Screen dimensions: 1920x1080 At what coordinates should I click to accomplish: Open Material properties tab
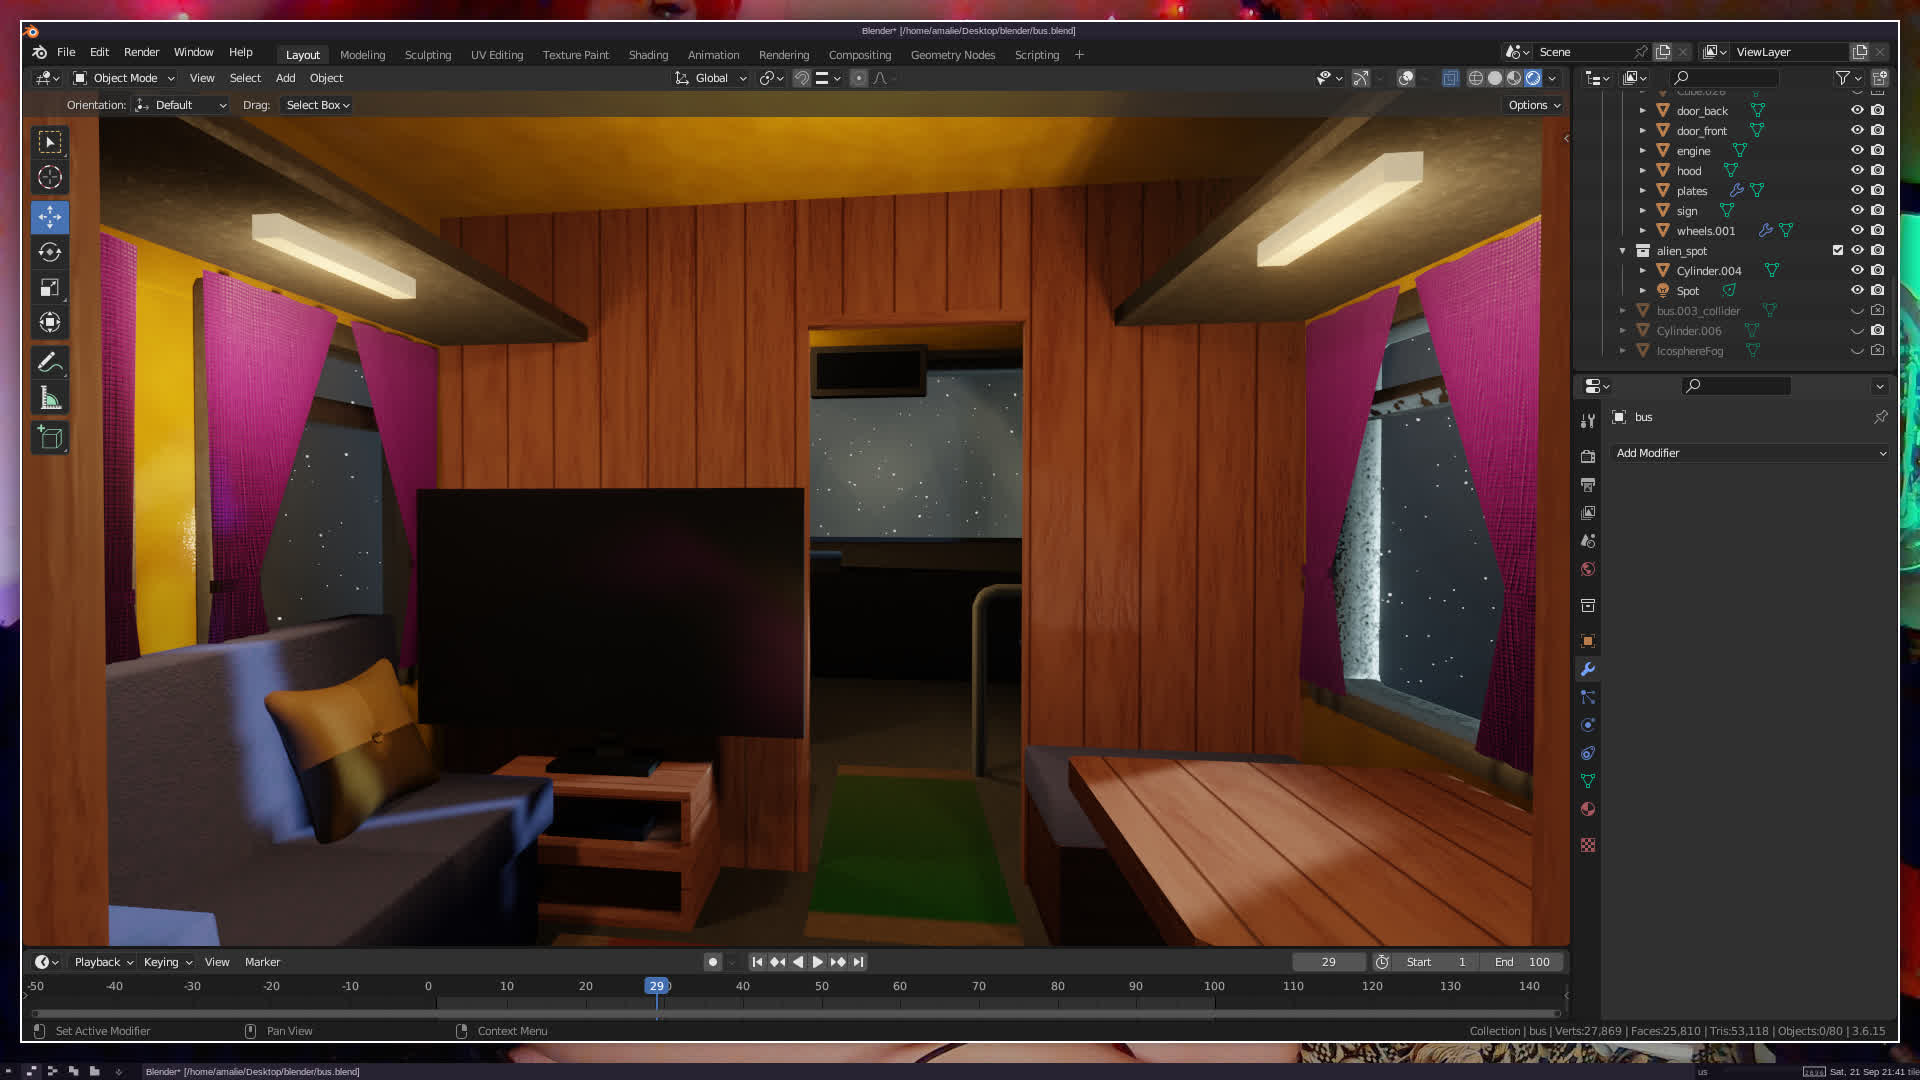coord(1588,809)
